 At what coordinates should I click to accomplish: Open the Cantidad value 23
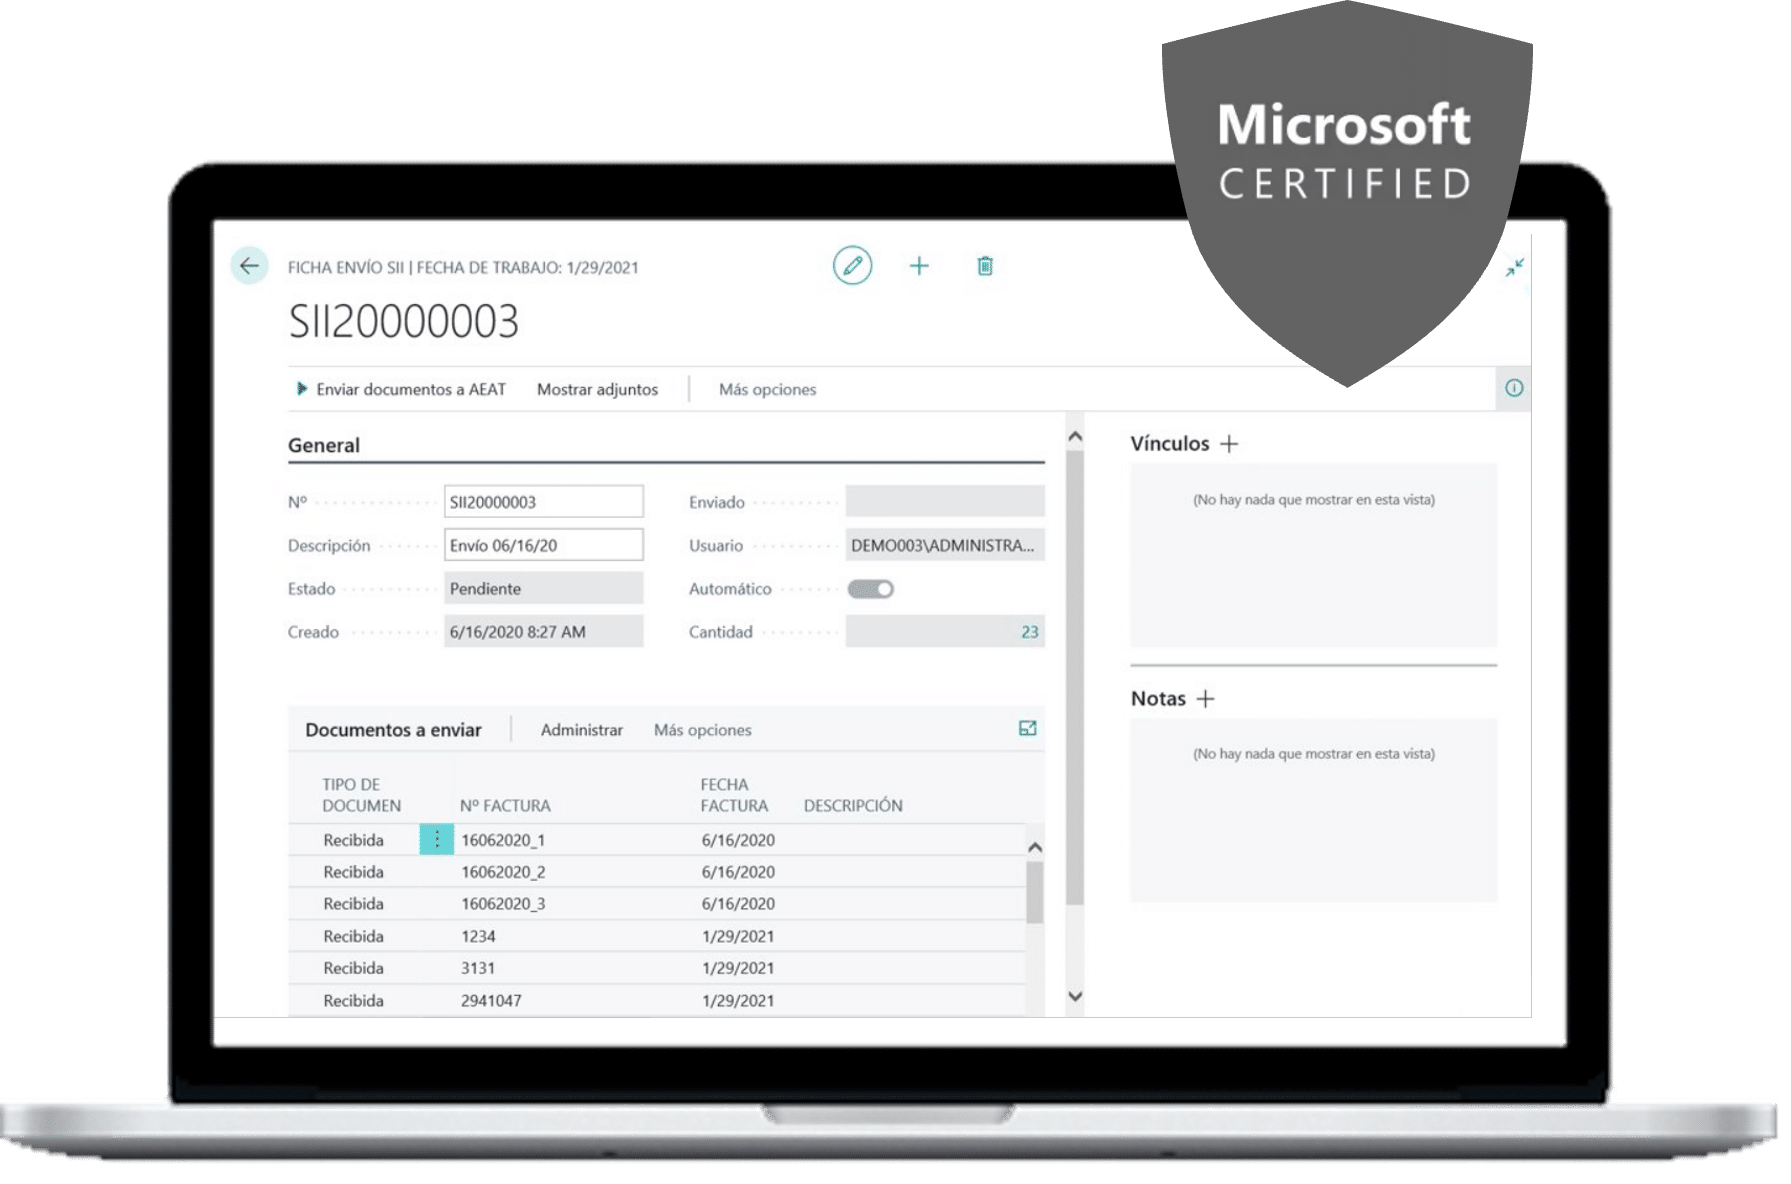1029,632
